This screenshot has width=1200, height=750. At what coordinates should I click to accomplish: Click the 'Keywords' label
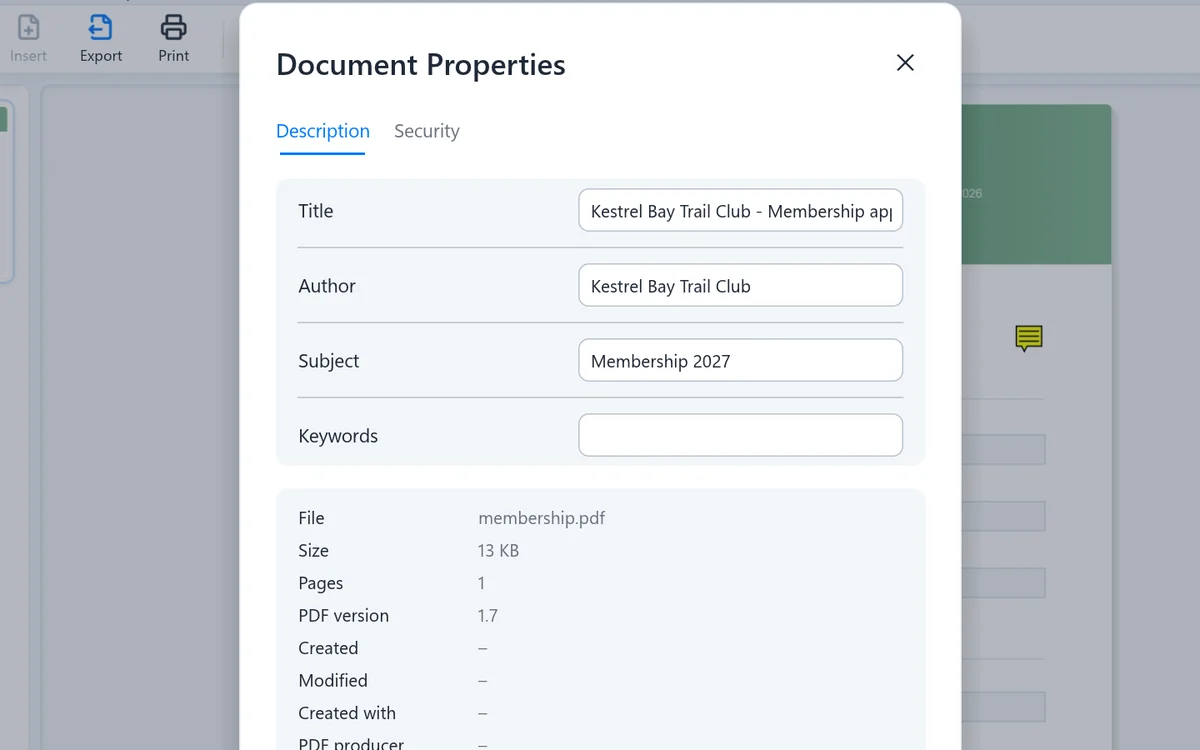(338, 436)
